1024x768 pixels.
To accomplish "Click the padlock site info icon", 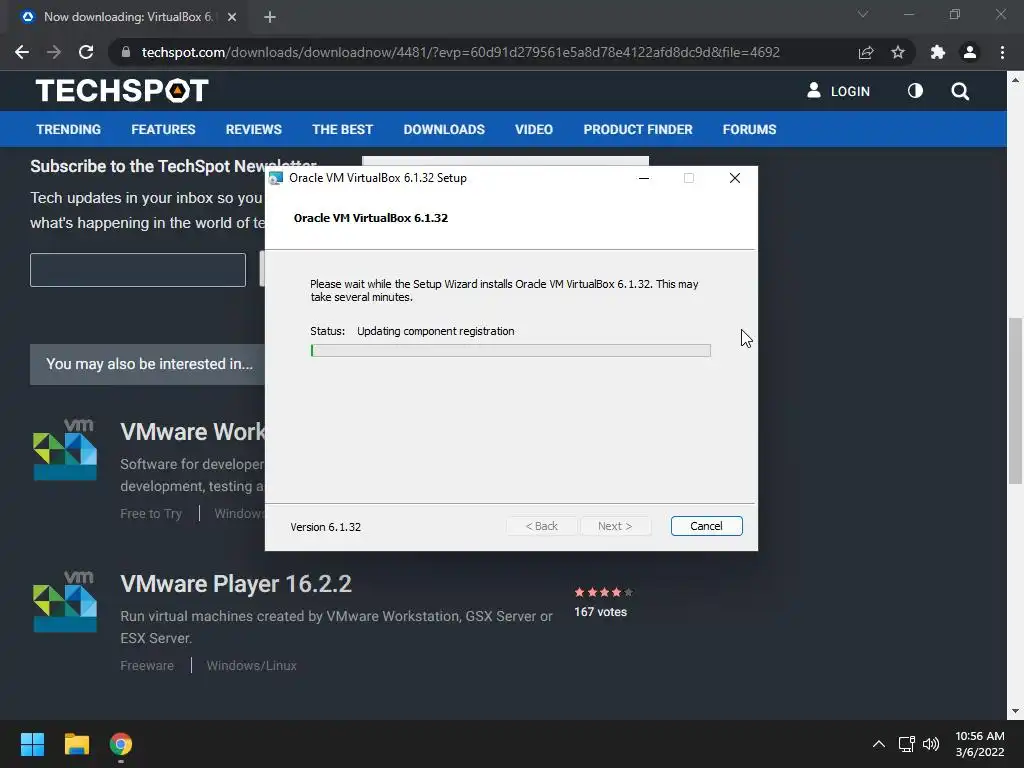I will (126, 52).
